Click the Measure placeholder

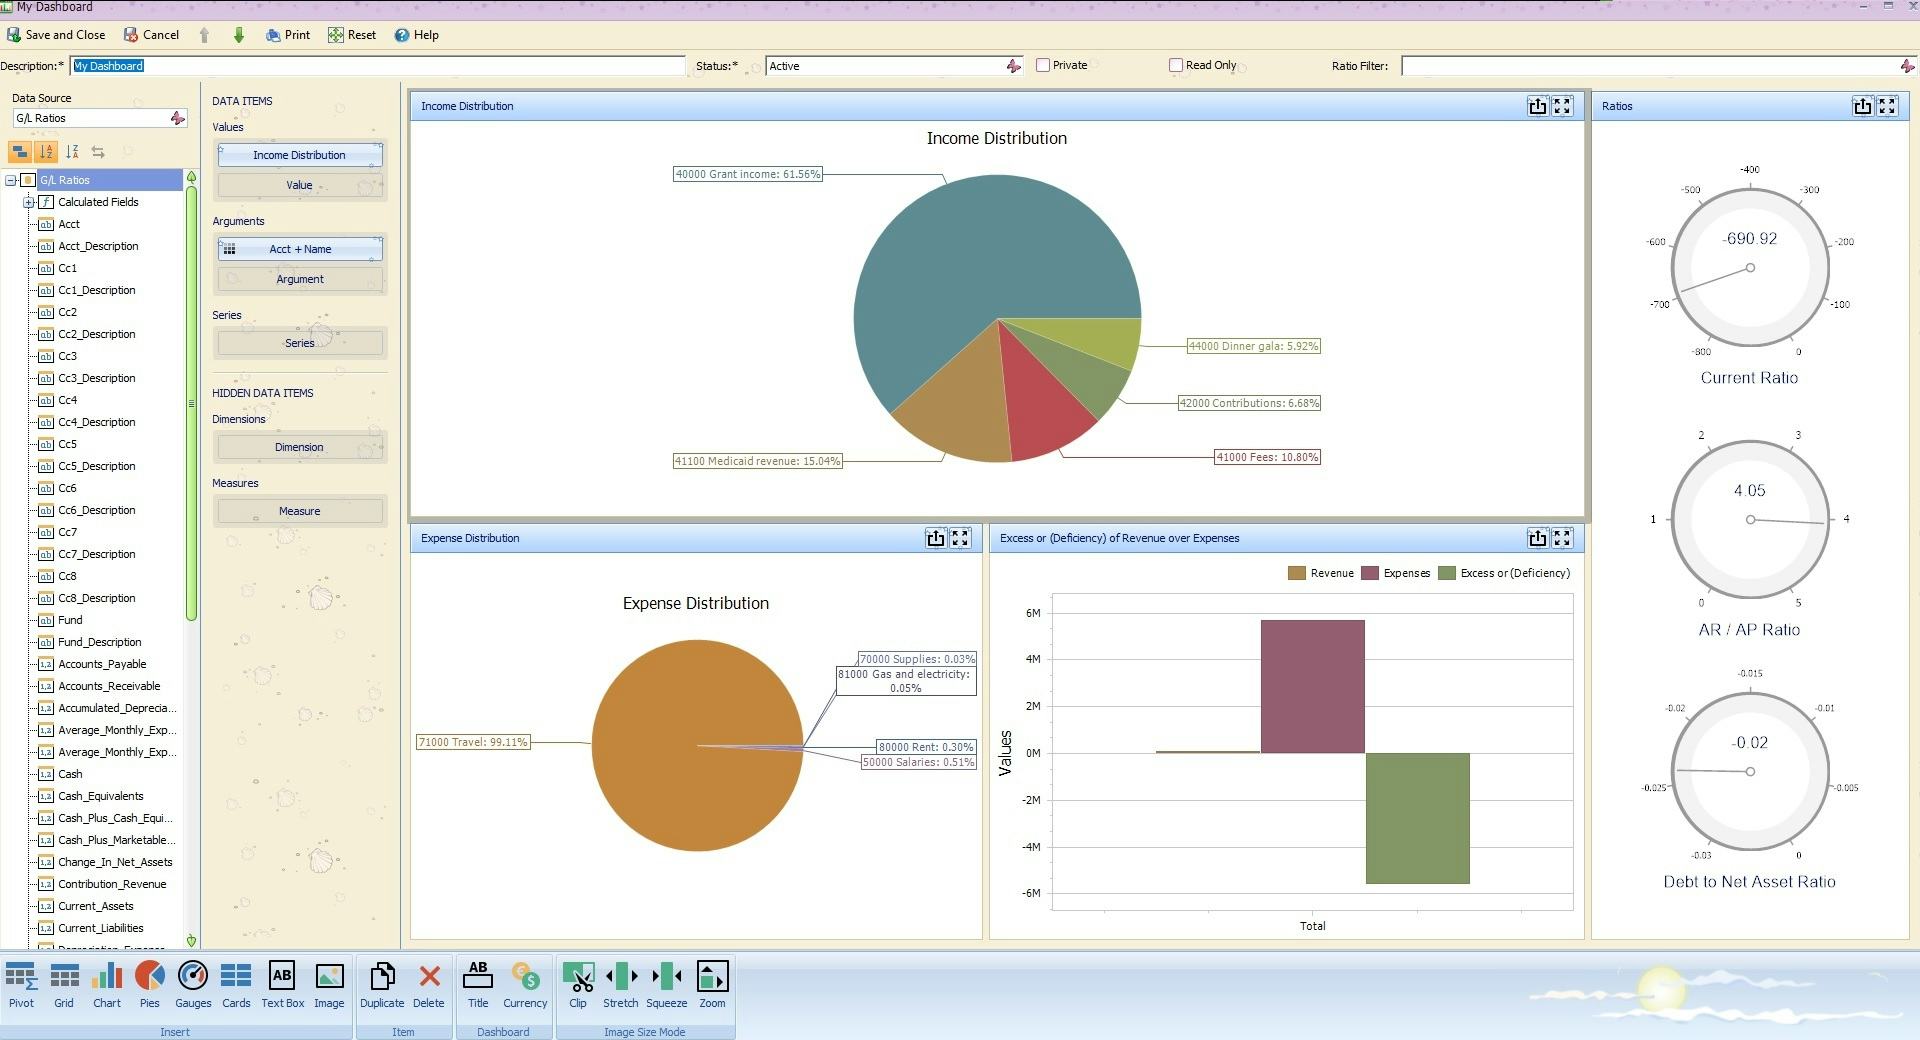coord(300,511)
